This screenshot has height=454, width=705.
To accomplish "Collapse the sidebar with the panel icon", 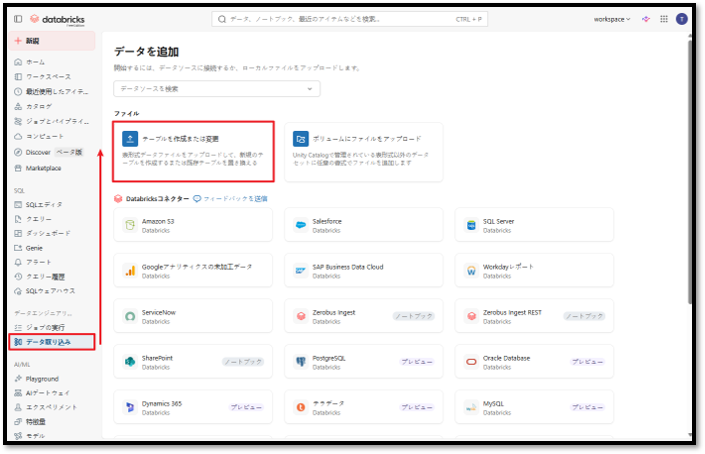I will [x=18, y=19].
